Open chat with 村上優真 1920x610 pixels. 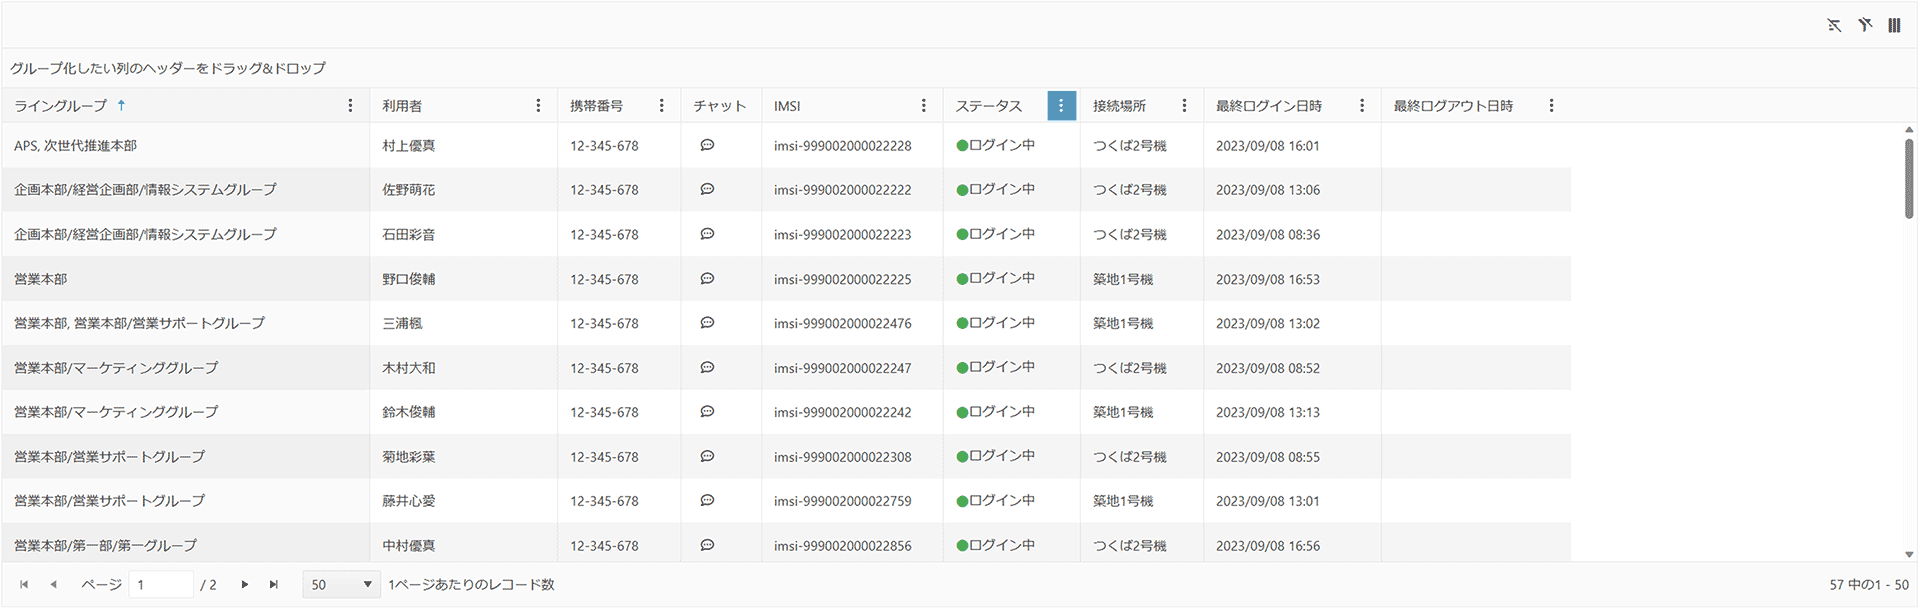pos(707,145)
